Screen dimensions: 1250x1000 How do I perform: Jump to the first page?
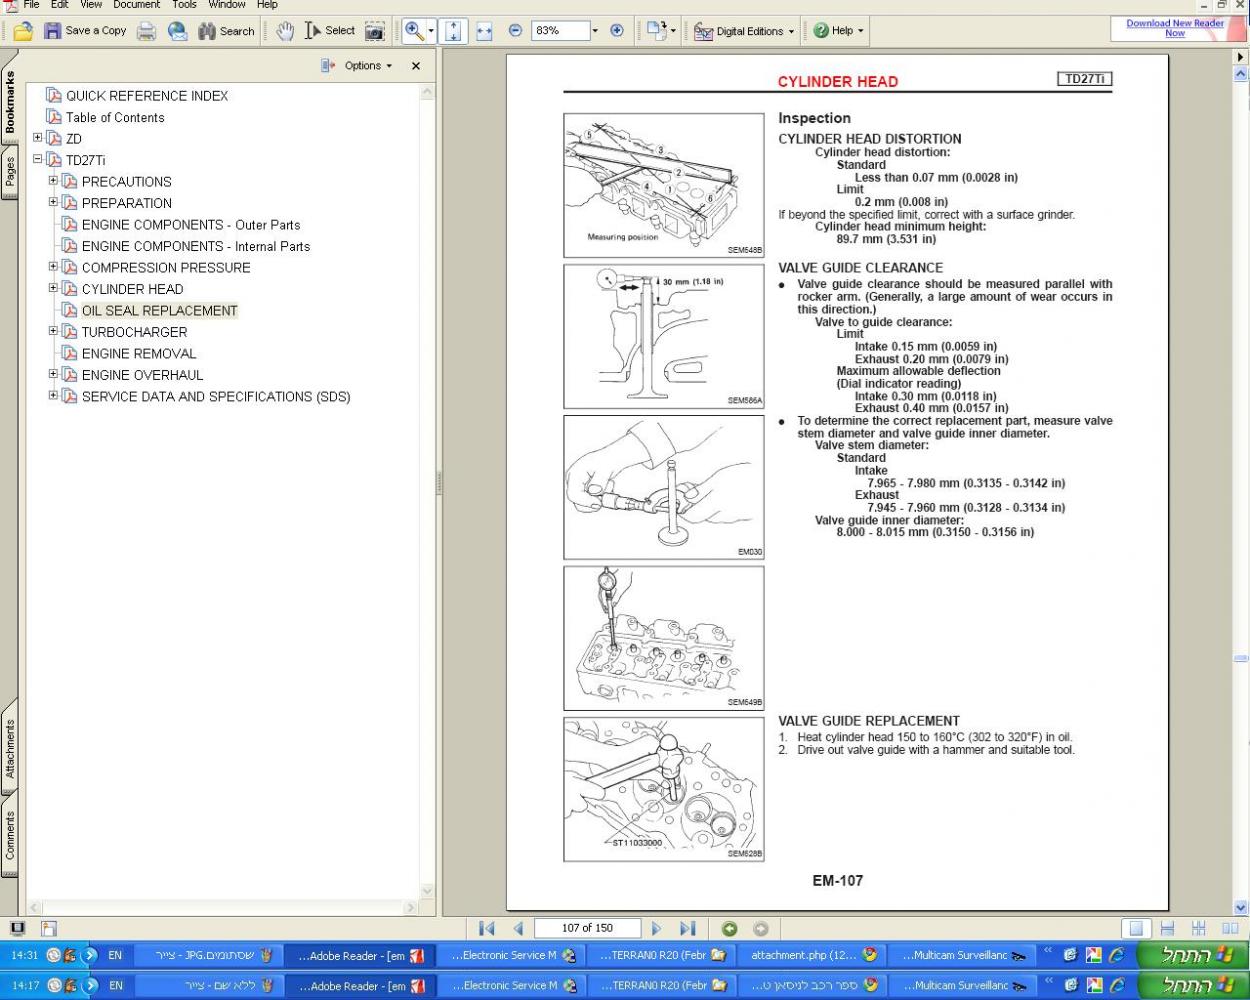(x=487, y=928)
